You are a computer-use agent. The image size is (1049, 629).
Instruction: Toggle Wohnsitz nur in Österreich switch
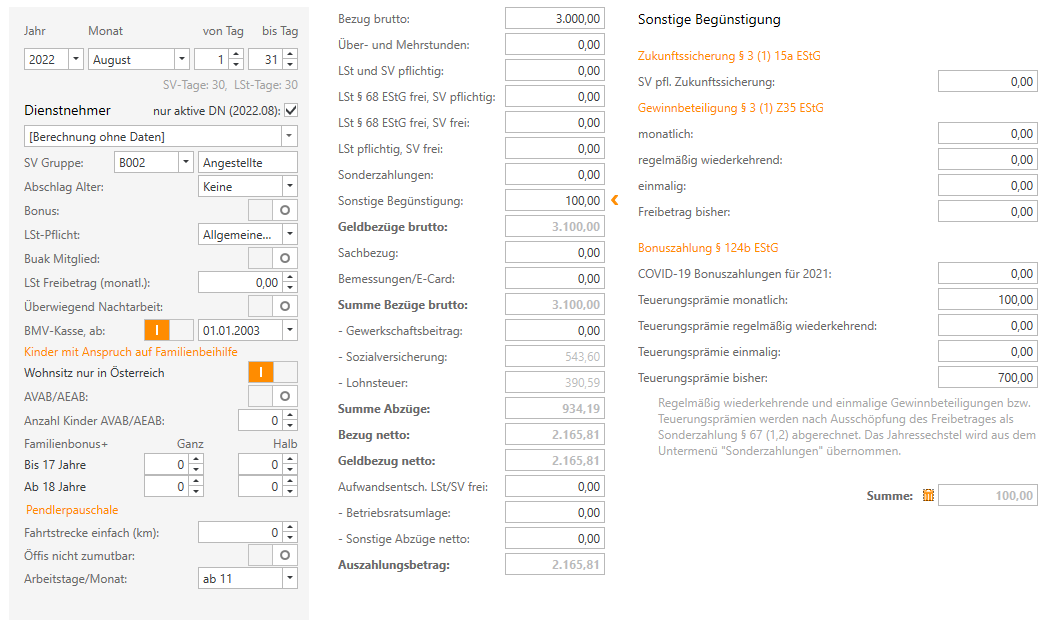273,373
